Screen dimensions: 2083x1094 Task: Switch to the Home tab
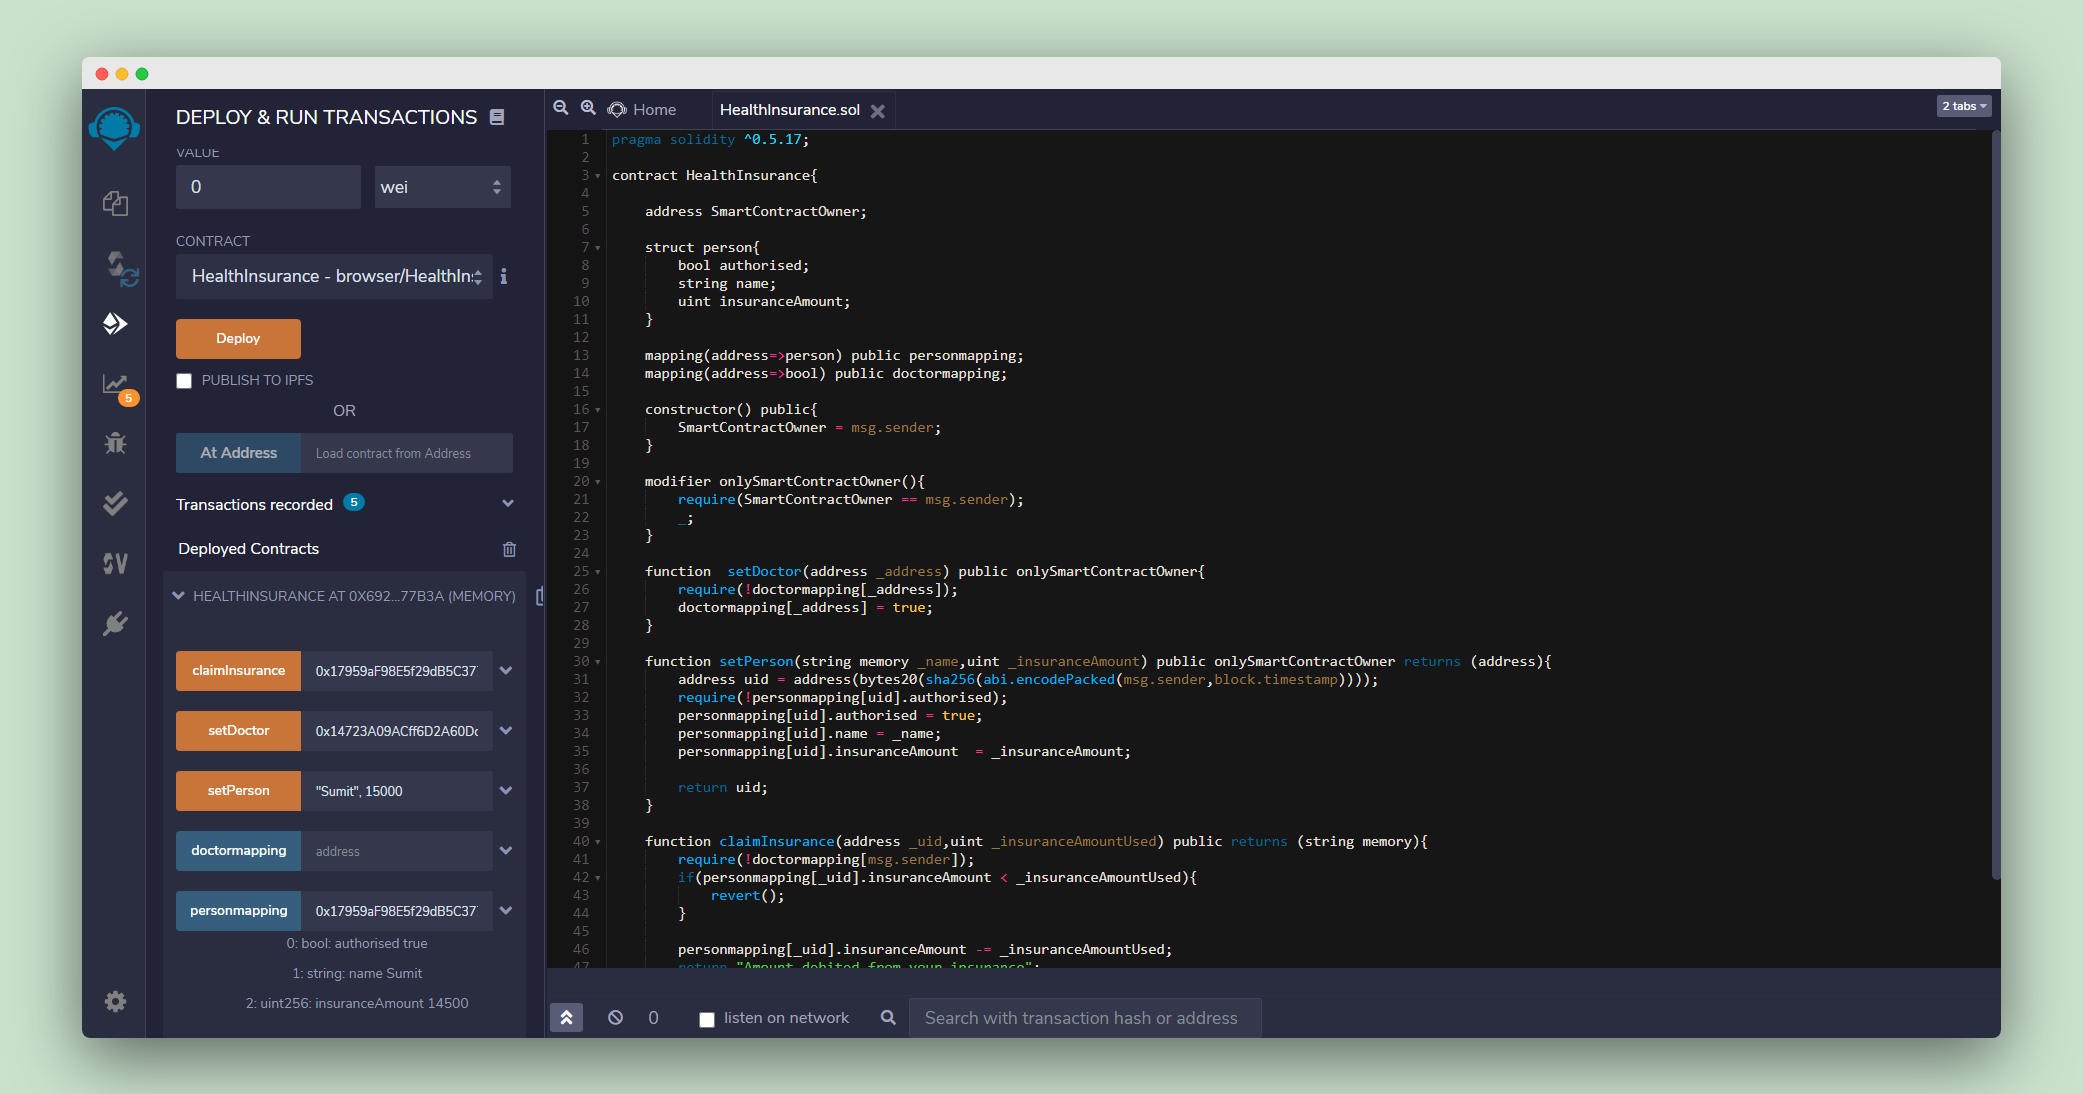(643, 110)
